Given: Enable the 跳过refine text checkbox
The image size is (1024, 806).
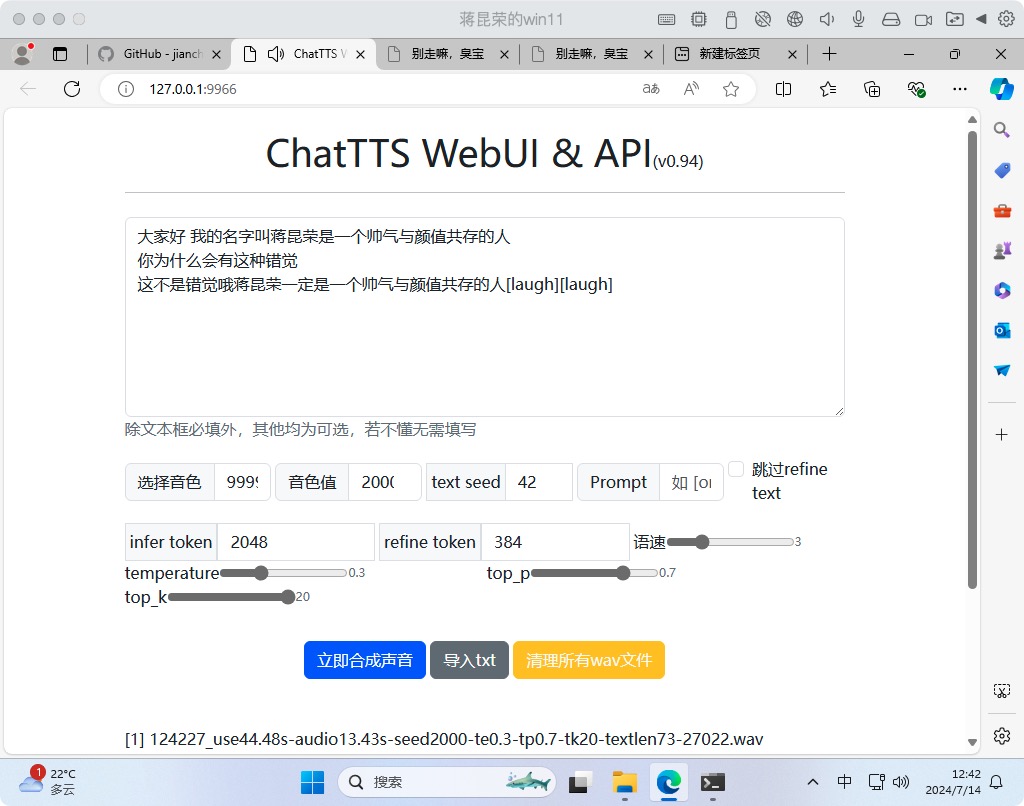Looking at the screenshot, I should click(736, 469).
